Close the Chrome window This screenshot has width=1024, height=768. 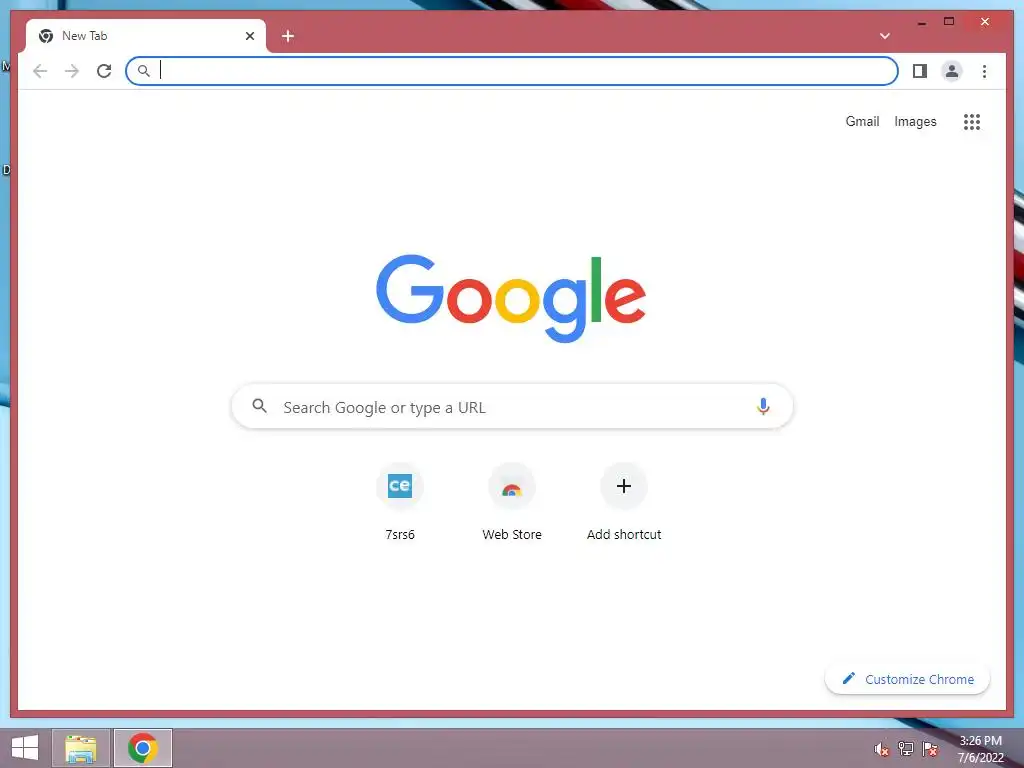(x=985, y=22)
